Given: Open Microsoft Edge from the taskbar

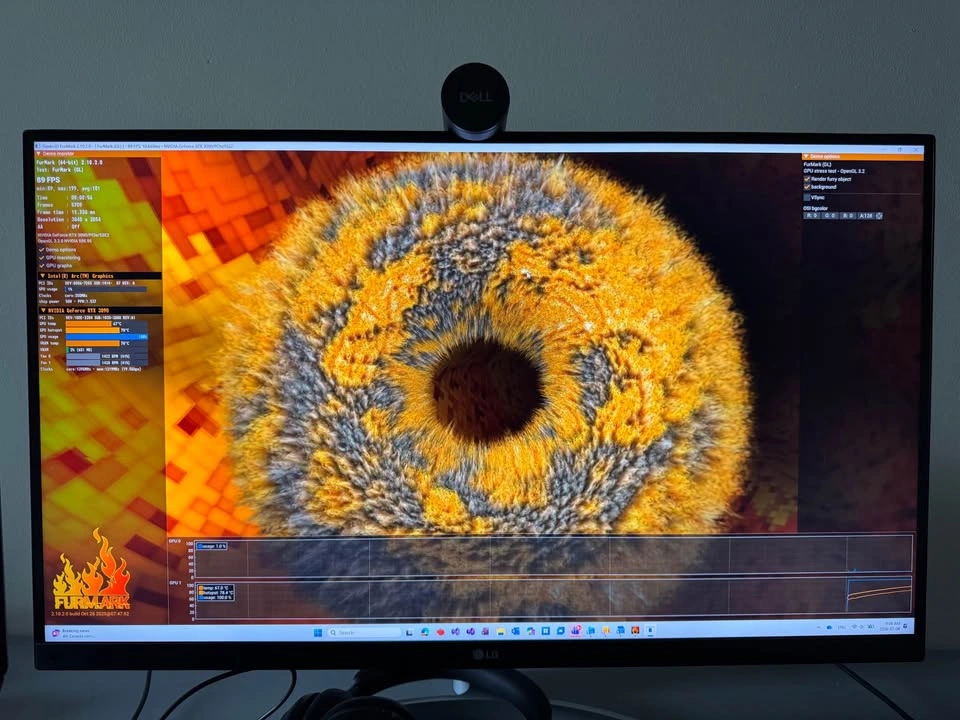Looking at the screenshot, I should click(425, 632).
